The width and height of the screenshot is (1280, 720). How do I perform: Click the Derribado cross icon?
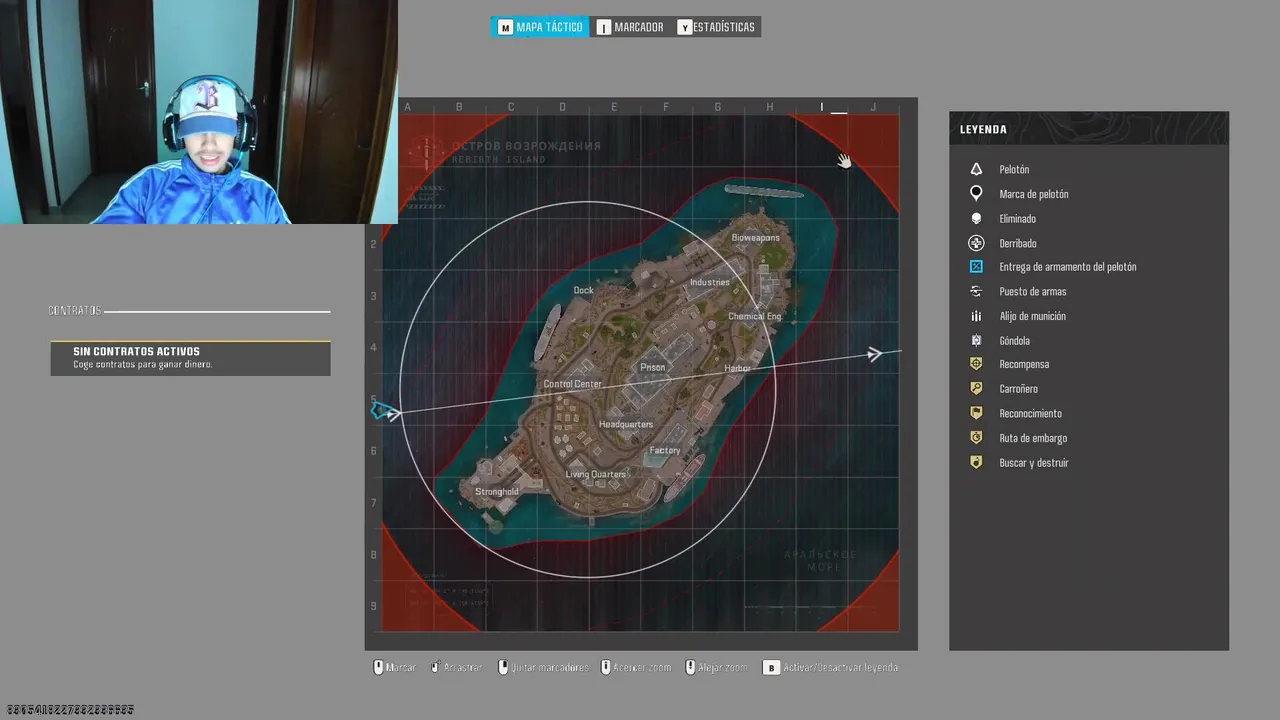976,243
